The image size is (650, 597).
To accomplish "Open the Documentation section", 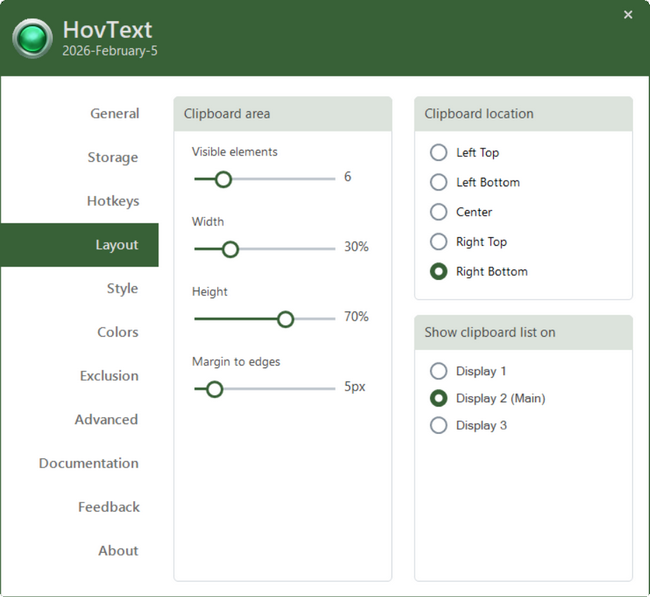I will [88, 464].
